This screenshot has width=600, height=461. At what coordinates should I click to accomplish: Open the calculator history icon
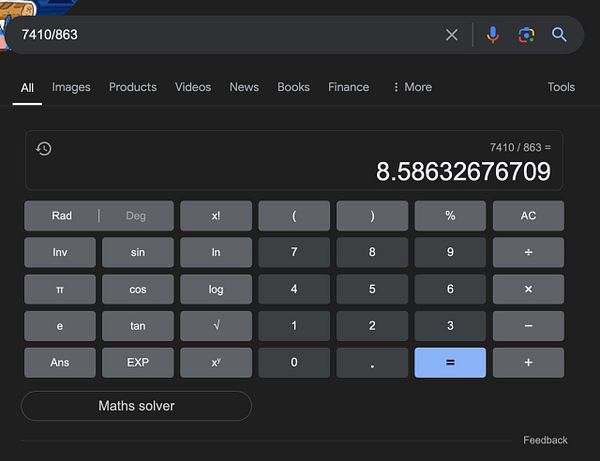coord(44,148)
